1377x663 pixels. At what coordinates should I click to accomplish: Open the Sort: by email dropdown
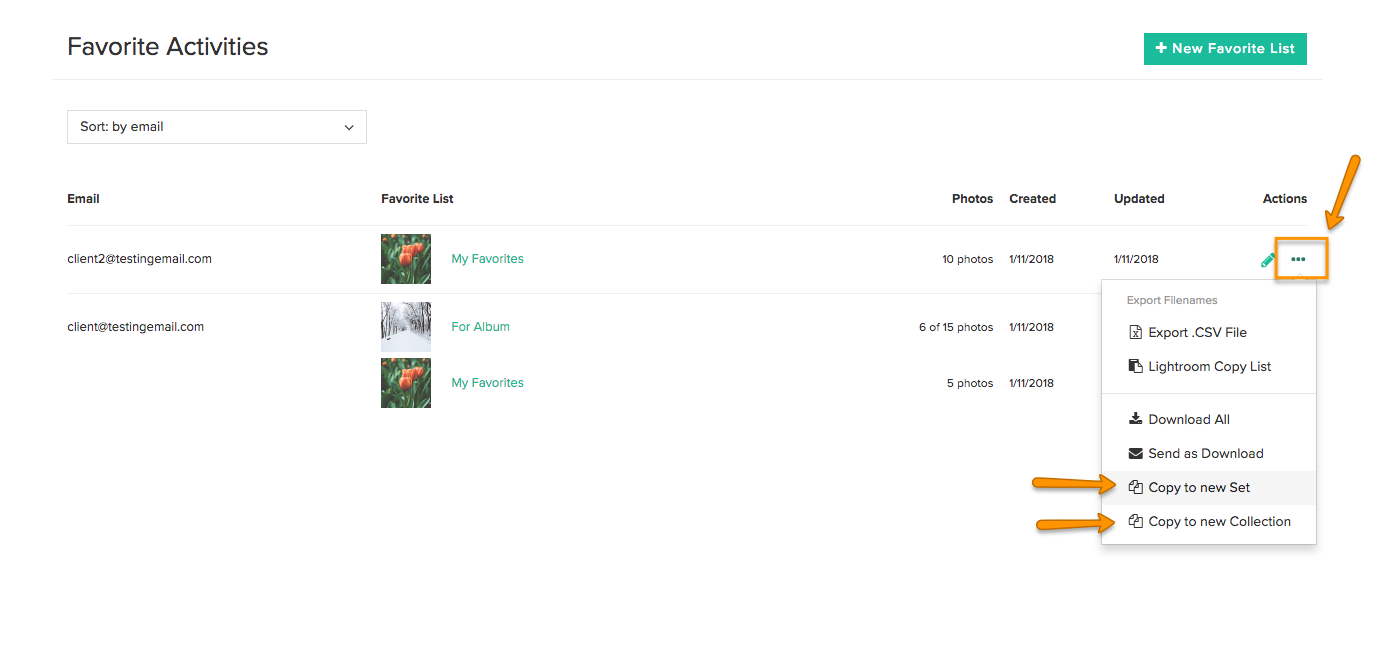pos(217,127)
